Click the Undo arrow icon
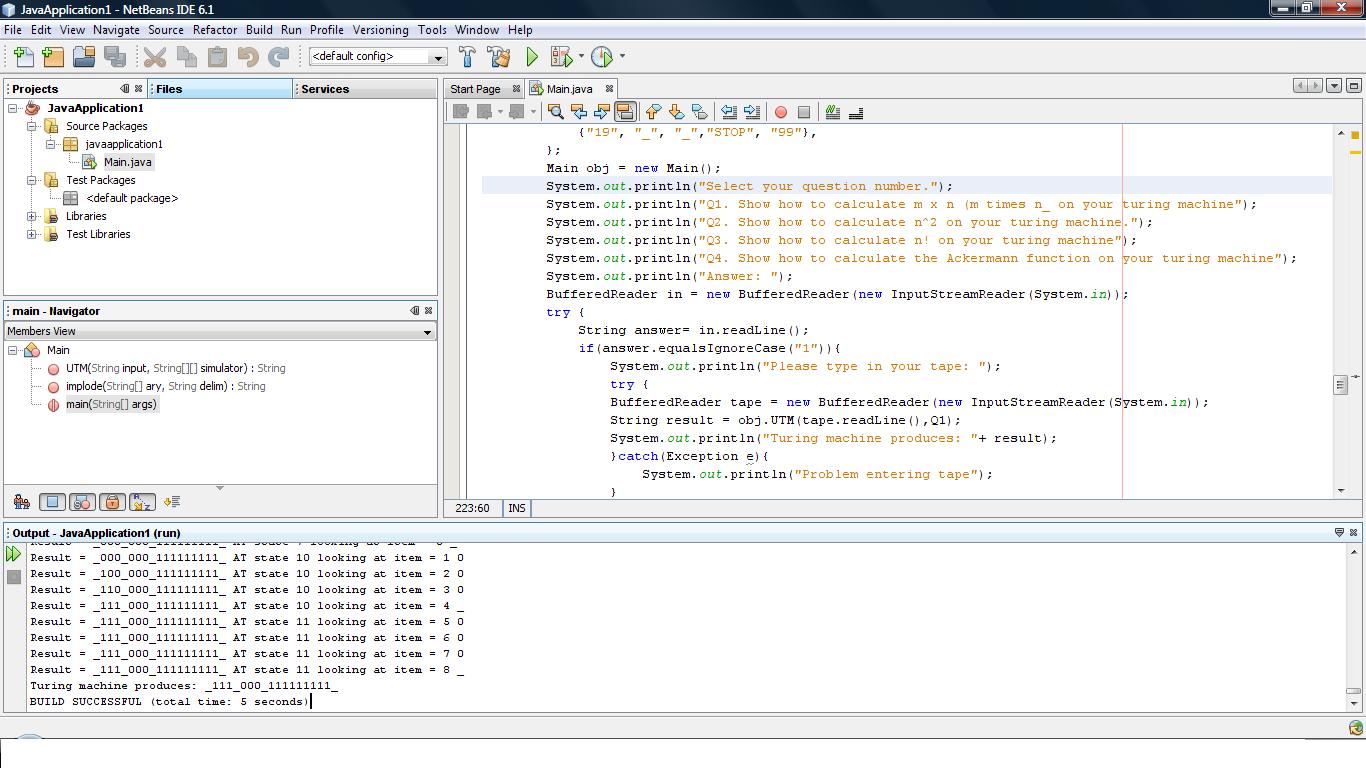The height and width of the screenshot is (768, 1366). tap(248, 57)
